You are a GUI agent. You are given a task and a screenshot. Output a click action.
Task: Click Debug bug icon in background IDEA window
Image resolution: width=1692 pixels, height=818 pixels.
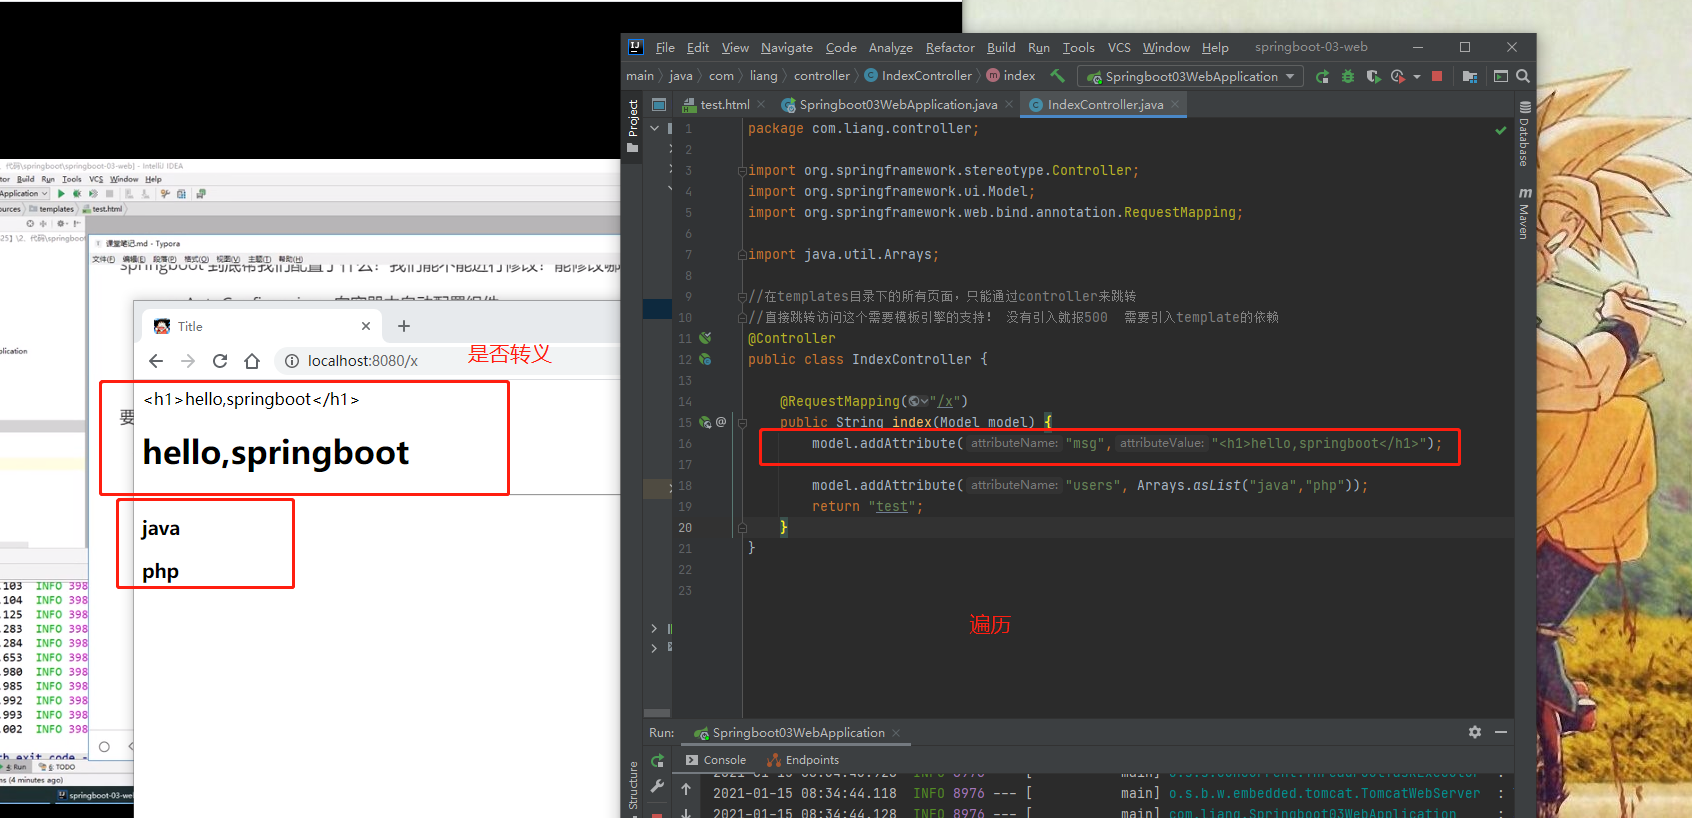tap(77, 194)
